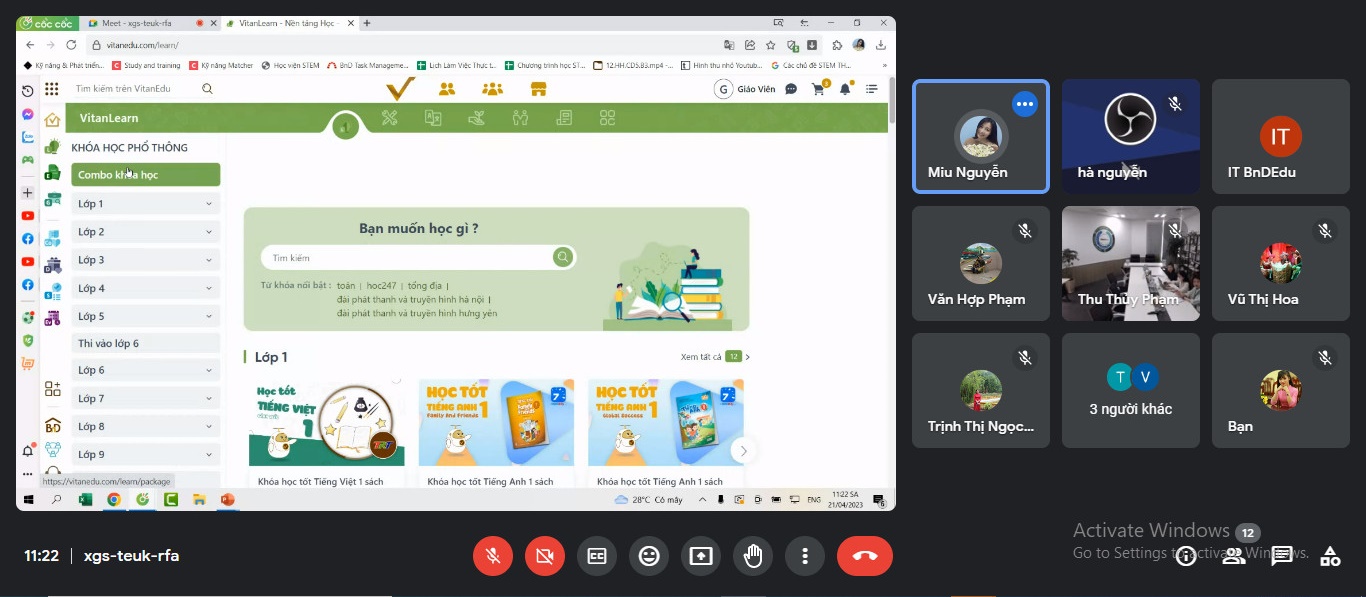Unmute the microphone in Meet controls
Screen dimensions: 1366x597
[493, 556]
